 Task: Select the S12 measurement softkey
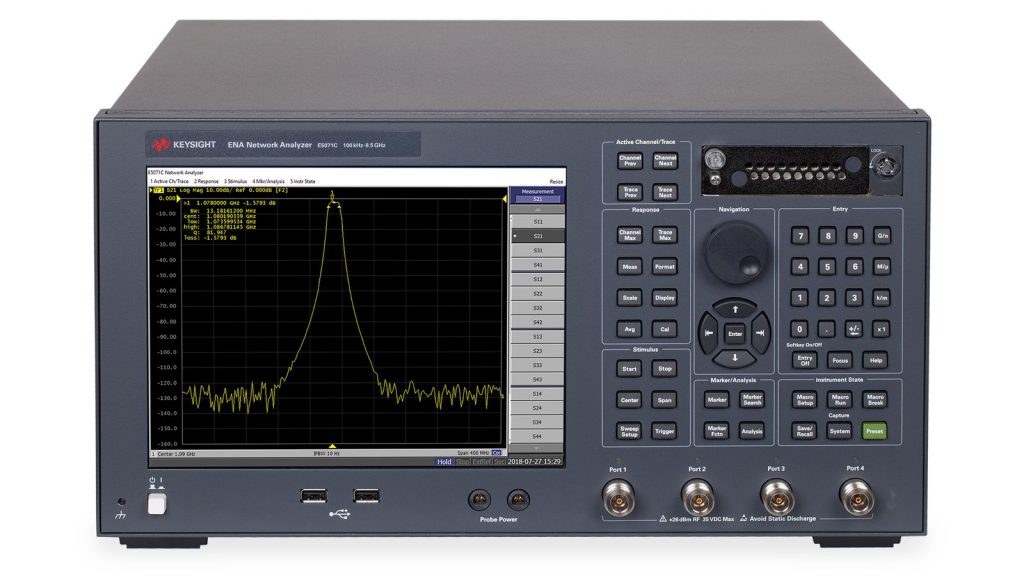(537, 280)
